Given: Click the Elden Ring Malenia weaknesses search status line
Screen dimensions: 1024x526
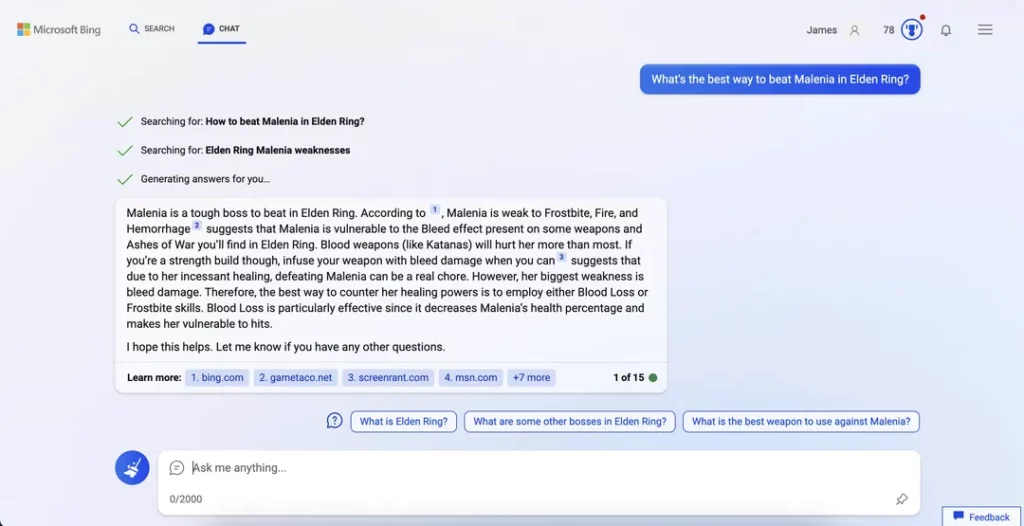Looking at the screenshot, I should point(245,150).
